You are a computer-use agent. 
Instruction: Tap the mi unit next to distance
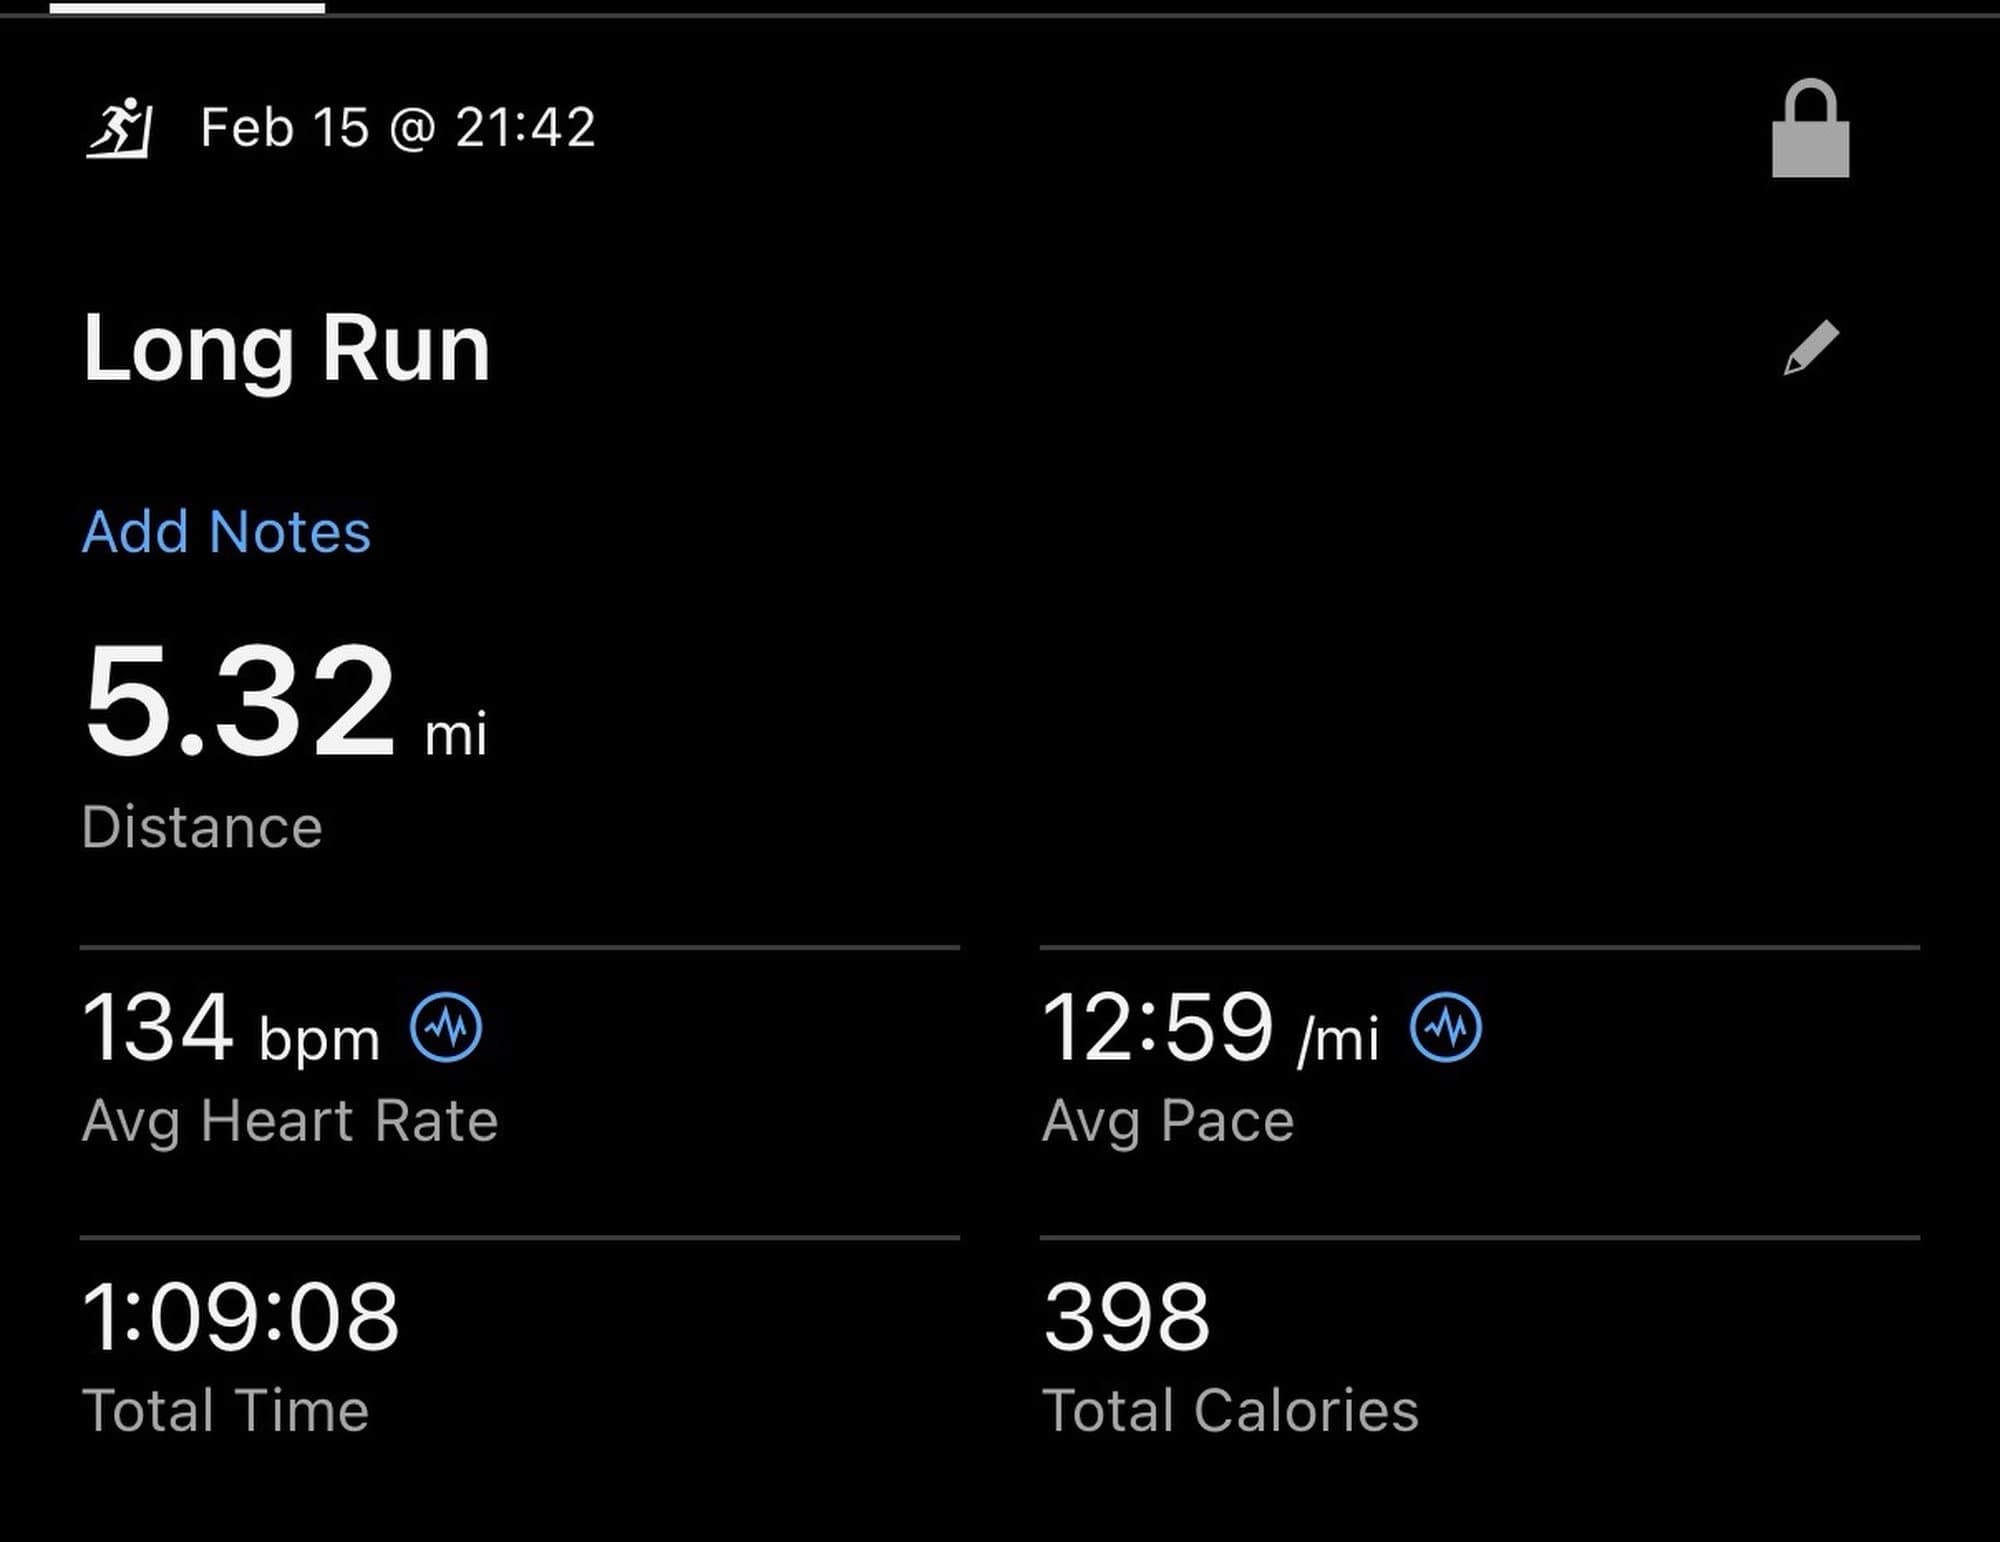pos(456,735)
